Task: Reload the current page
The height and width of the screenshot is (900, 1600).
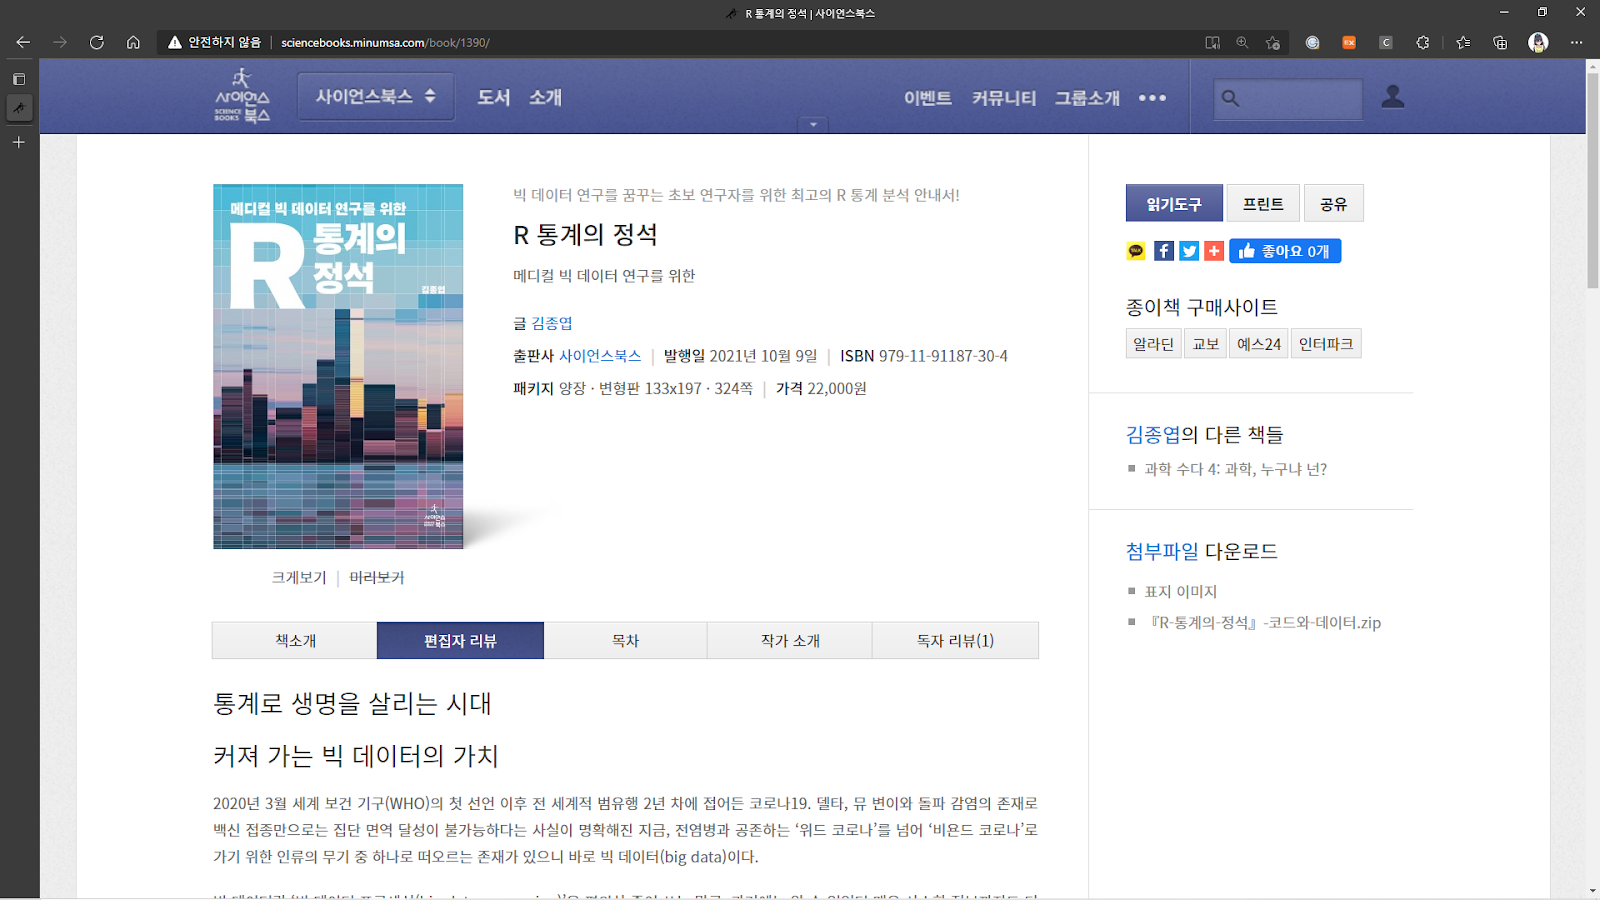Action: [97, 42]
